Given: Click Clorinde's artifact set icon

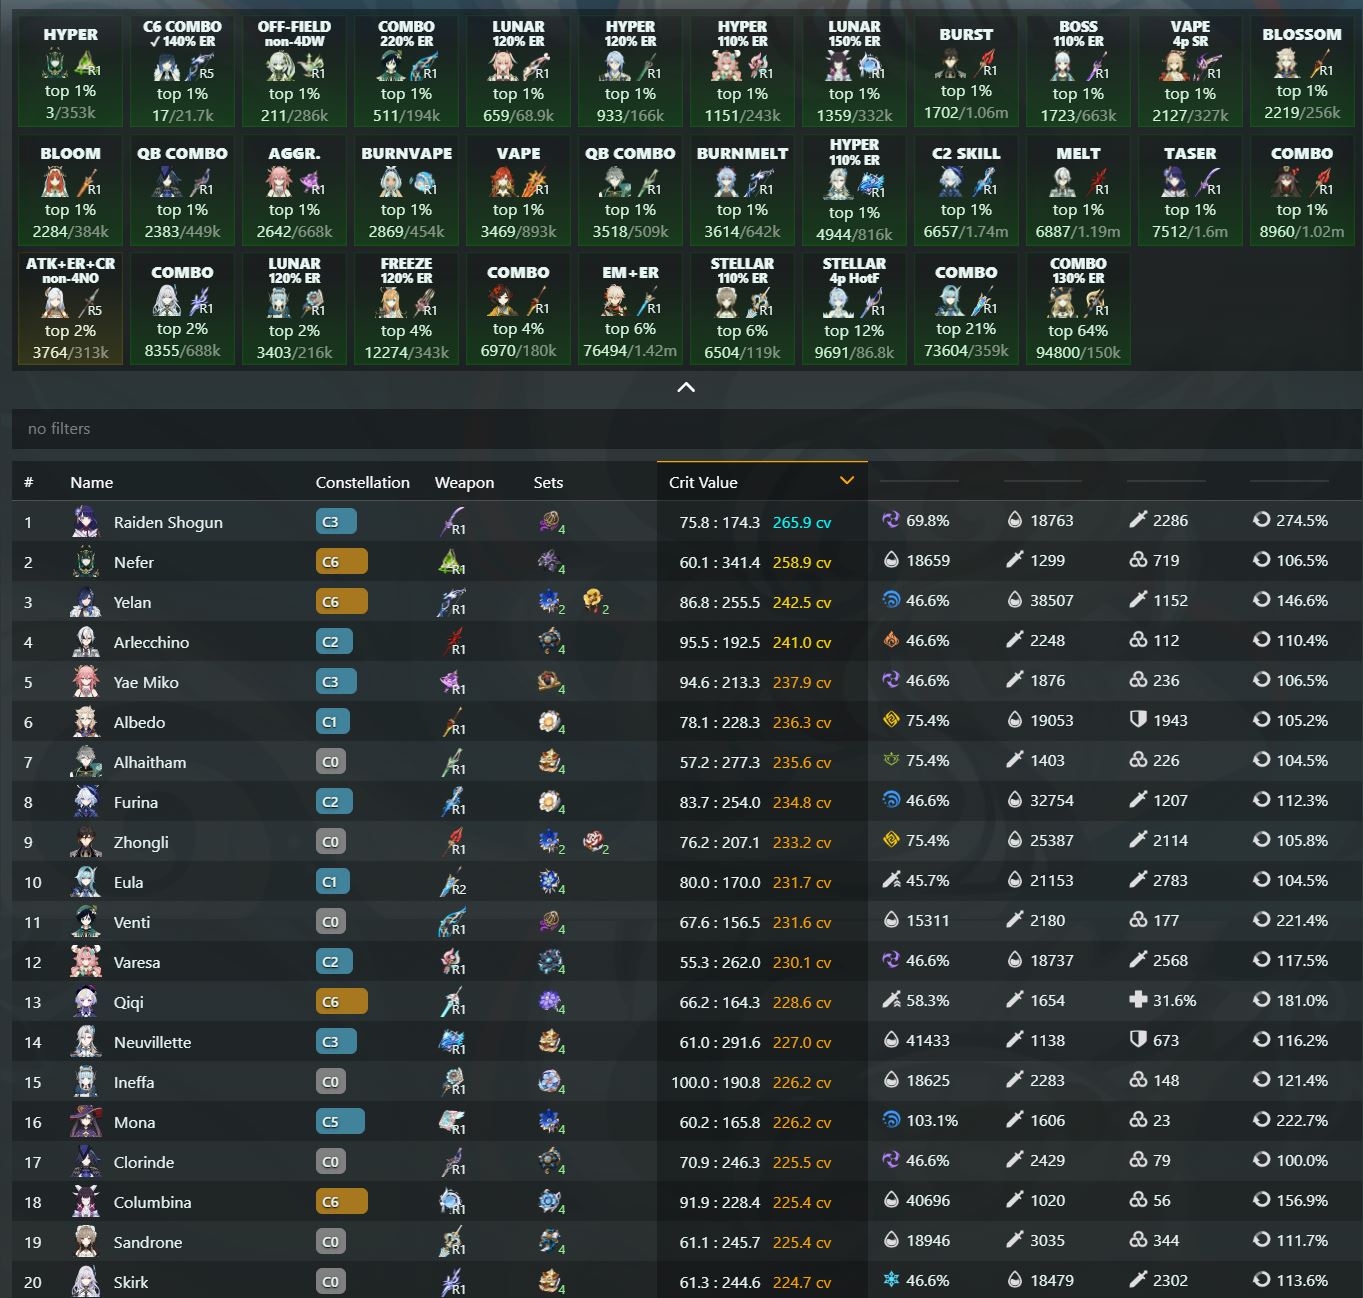Looking at the screenshot, I should pos(550,1162).
